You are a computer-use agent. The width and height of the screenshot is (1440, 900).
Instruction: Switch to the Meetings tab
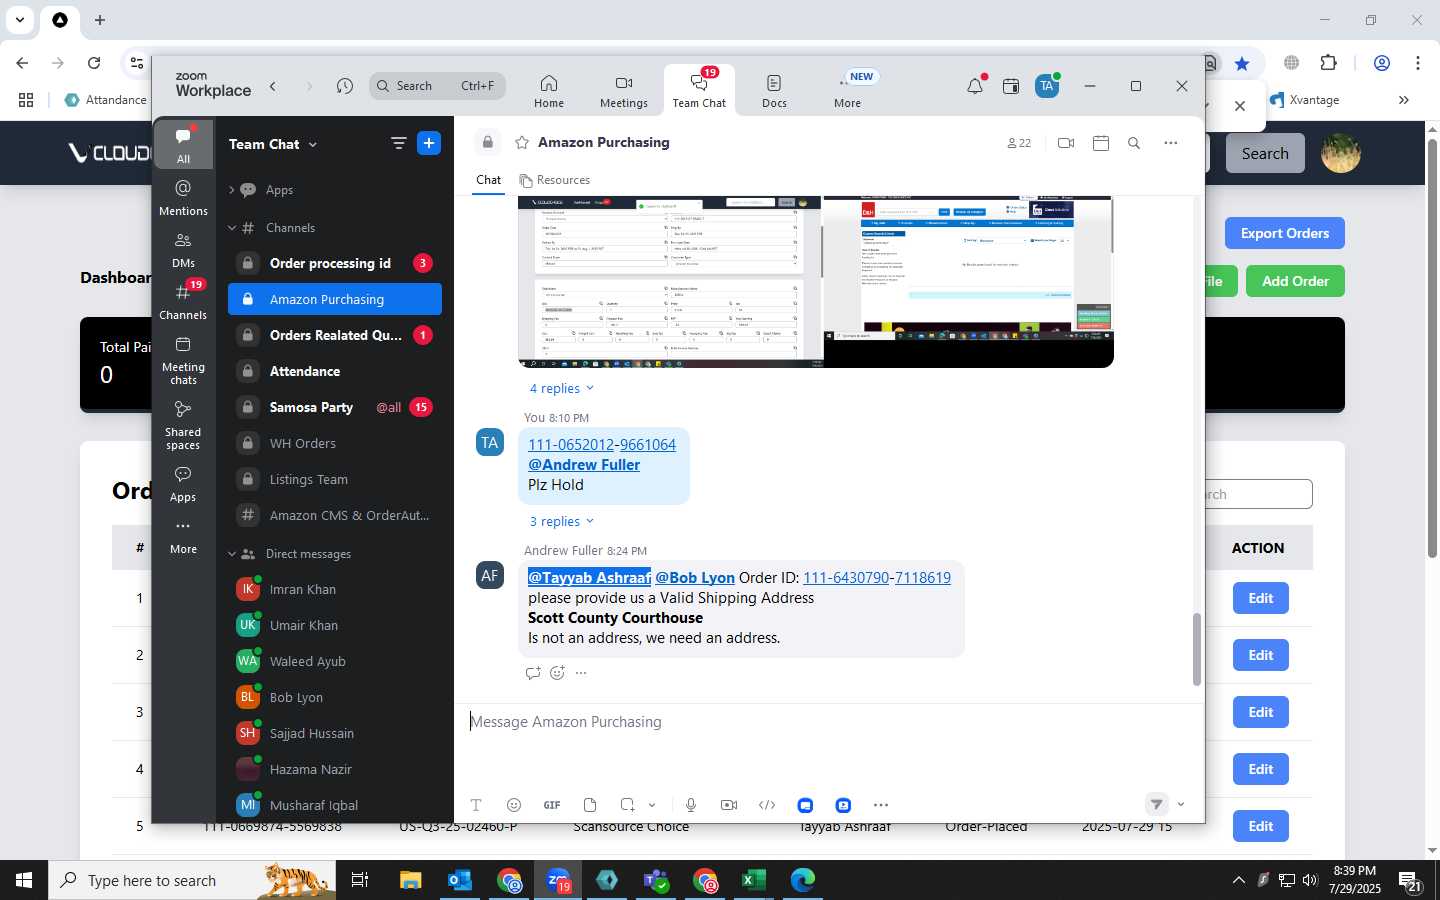tap(624, 91)
